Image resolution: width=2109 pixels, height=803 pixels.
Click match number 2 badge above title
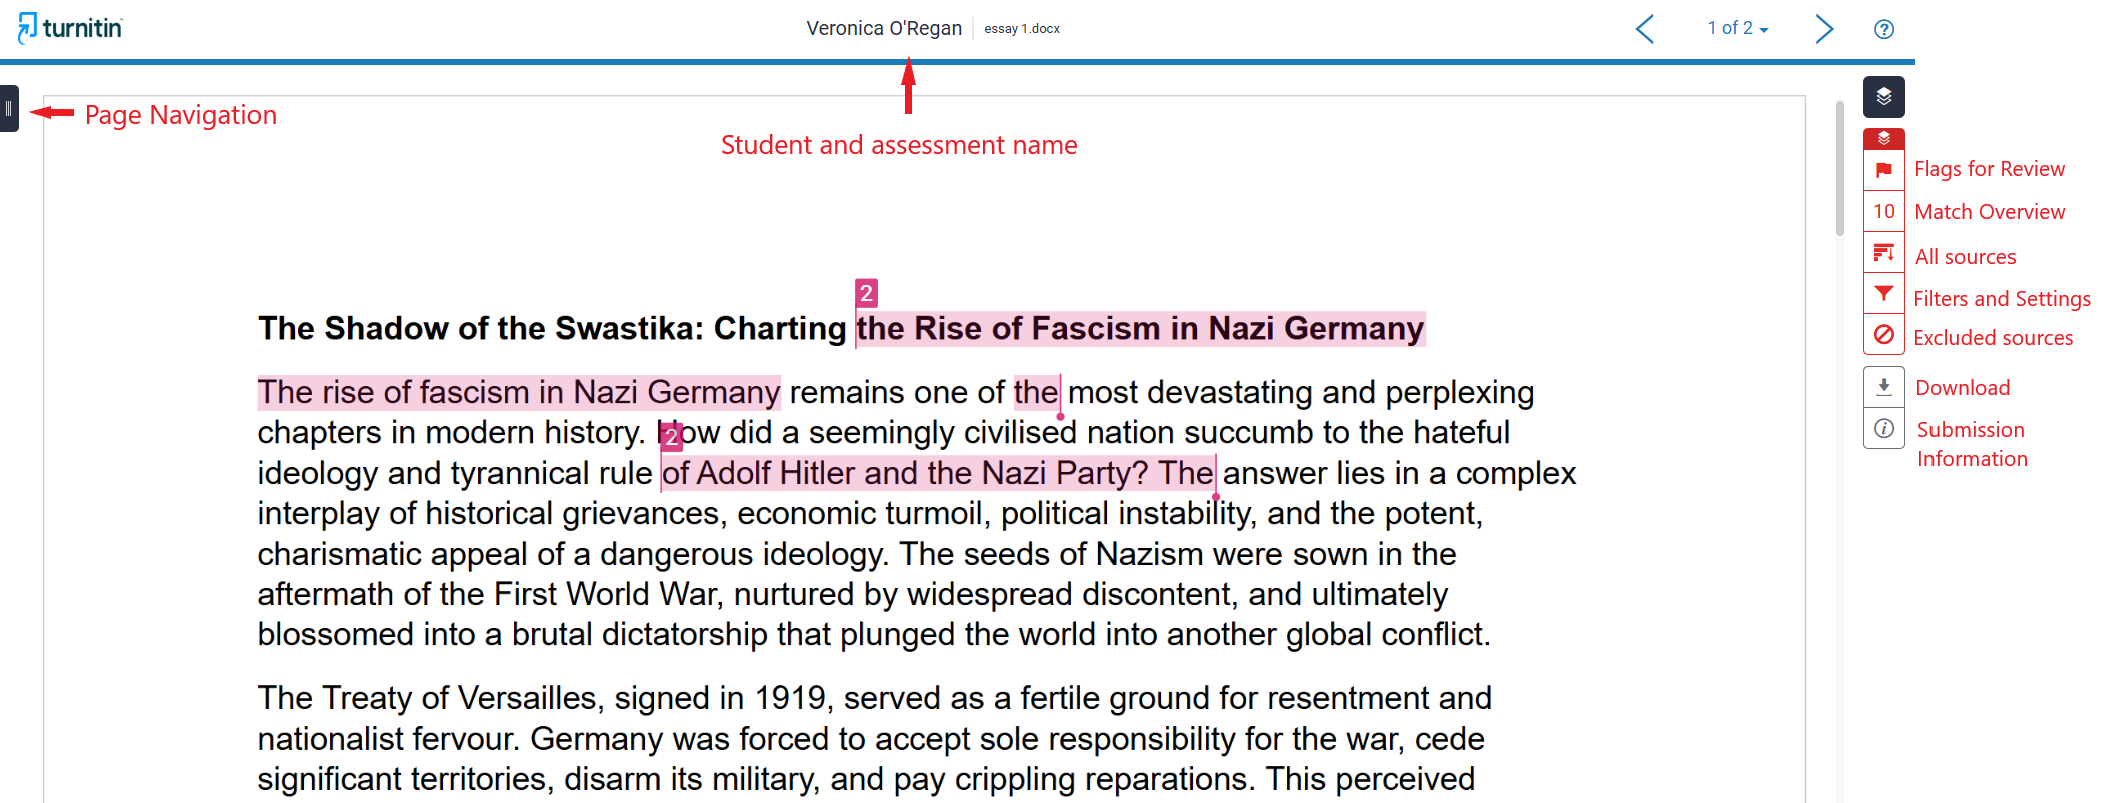tap(866, 293)
